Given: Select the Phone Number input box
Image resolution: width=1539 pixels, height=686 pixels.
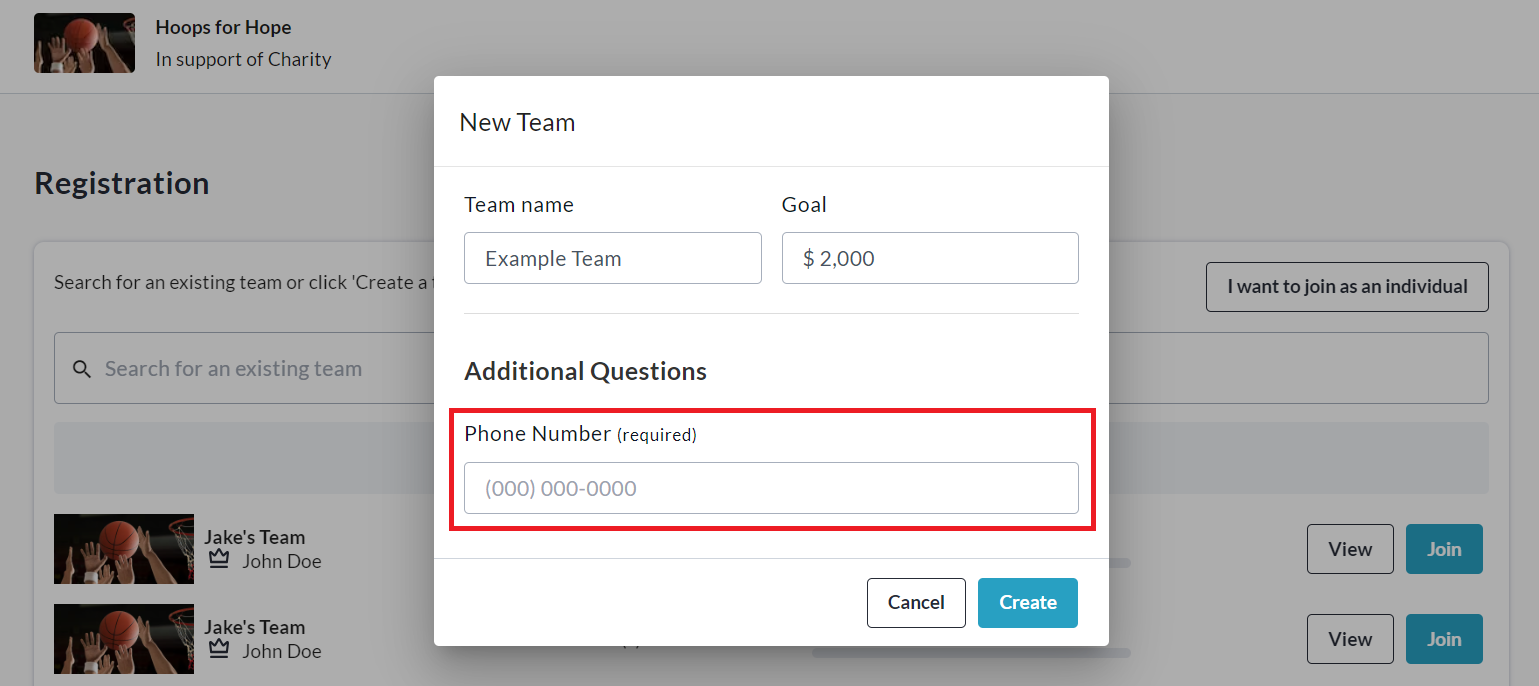Looking at the screenshot, I should pos(770,488).
